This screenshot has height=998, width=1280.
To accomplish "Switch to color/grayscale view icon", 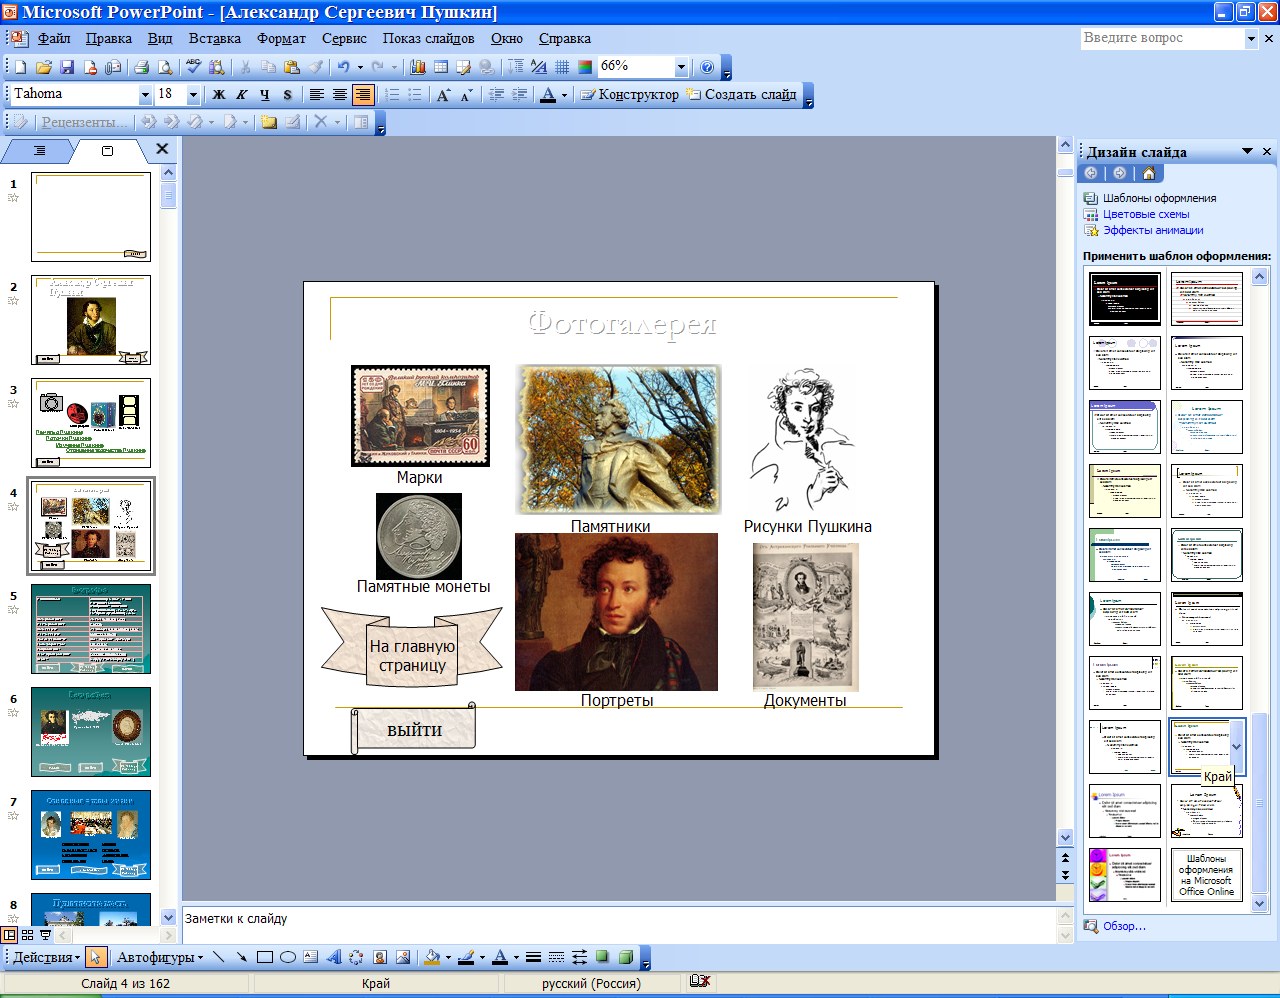I will [585, 67].
